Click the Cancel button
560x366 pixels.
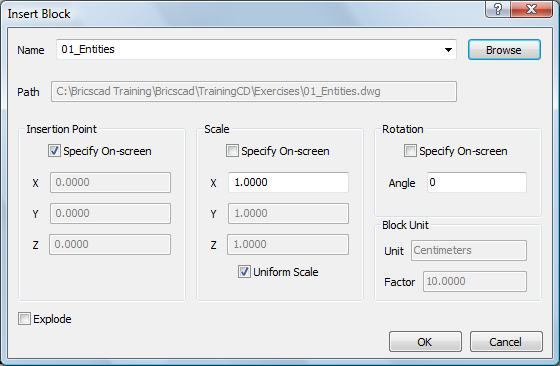pos(506,342)
